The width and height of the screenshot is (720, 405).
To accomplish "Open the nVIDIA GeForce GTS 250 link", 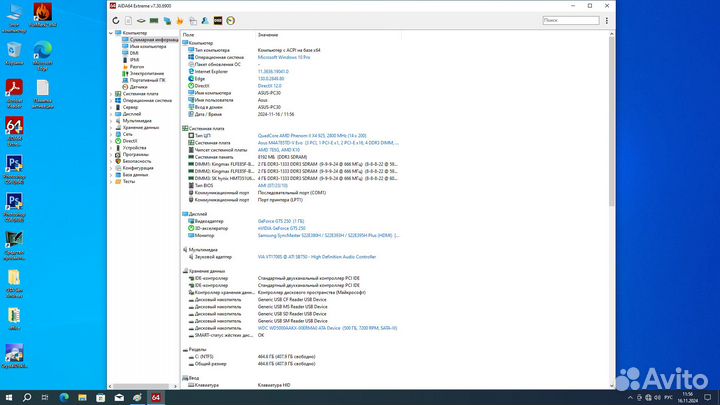I will click(281, 228).
